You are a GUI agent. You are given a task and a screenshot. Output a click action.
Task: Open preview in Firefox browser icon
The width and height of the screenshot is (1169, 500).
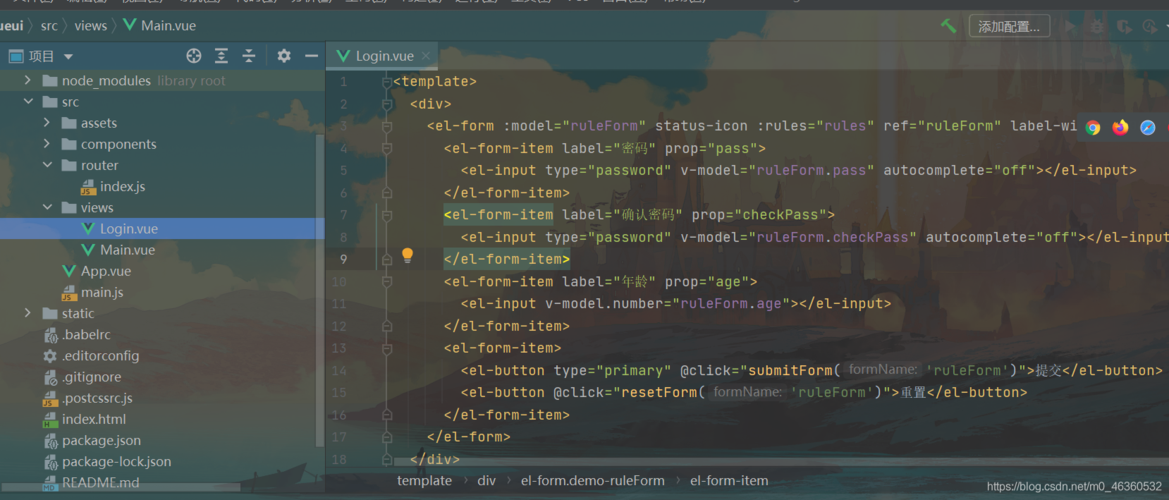click(1121, 127)
